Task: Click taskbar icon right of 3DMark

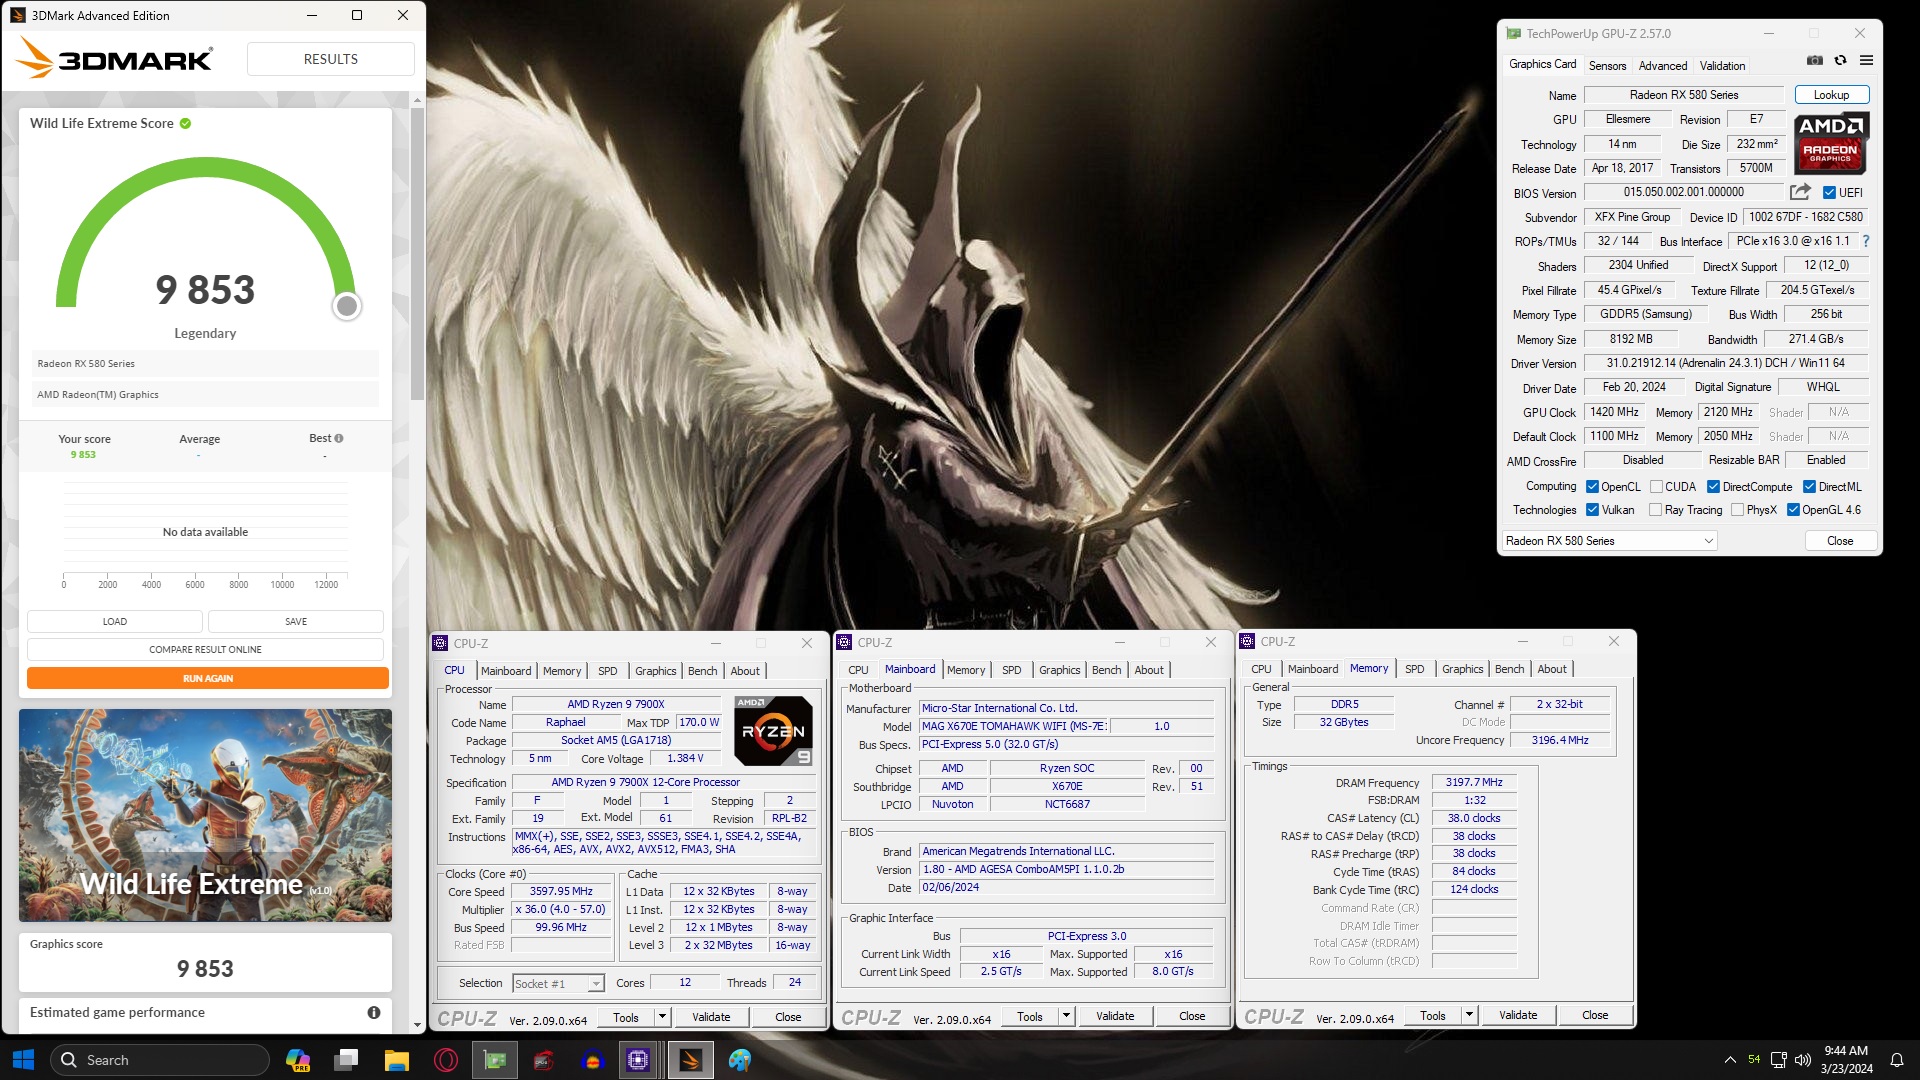Action: [x=740, y=1060]
